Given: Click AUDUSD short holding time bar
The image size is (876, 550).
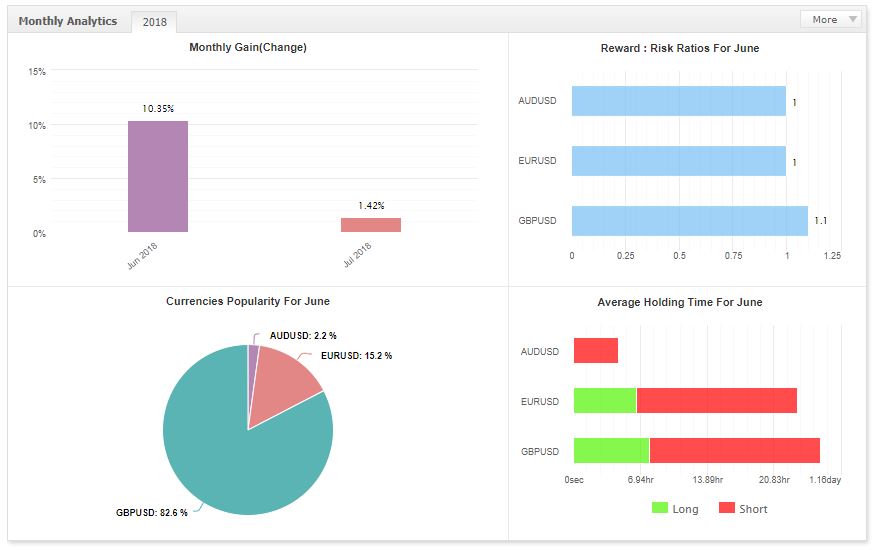Looking at the screenshot, I should coord(595,351).
